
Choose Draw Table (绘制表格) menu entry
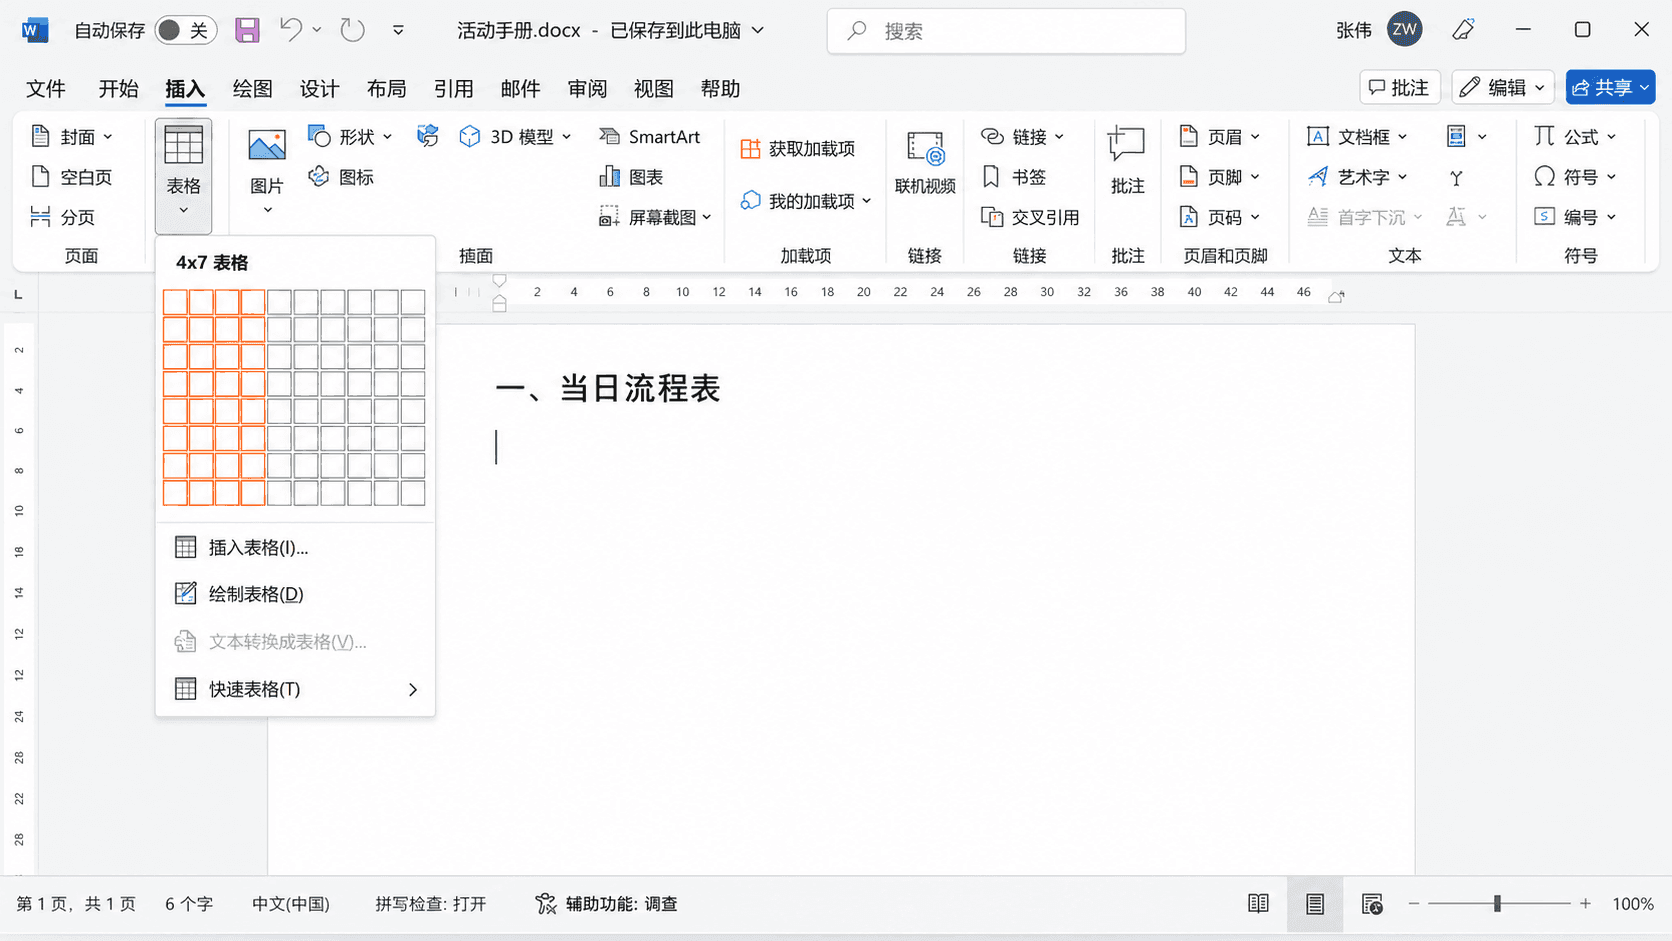click(x=295, y=594)
